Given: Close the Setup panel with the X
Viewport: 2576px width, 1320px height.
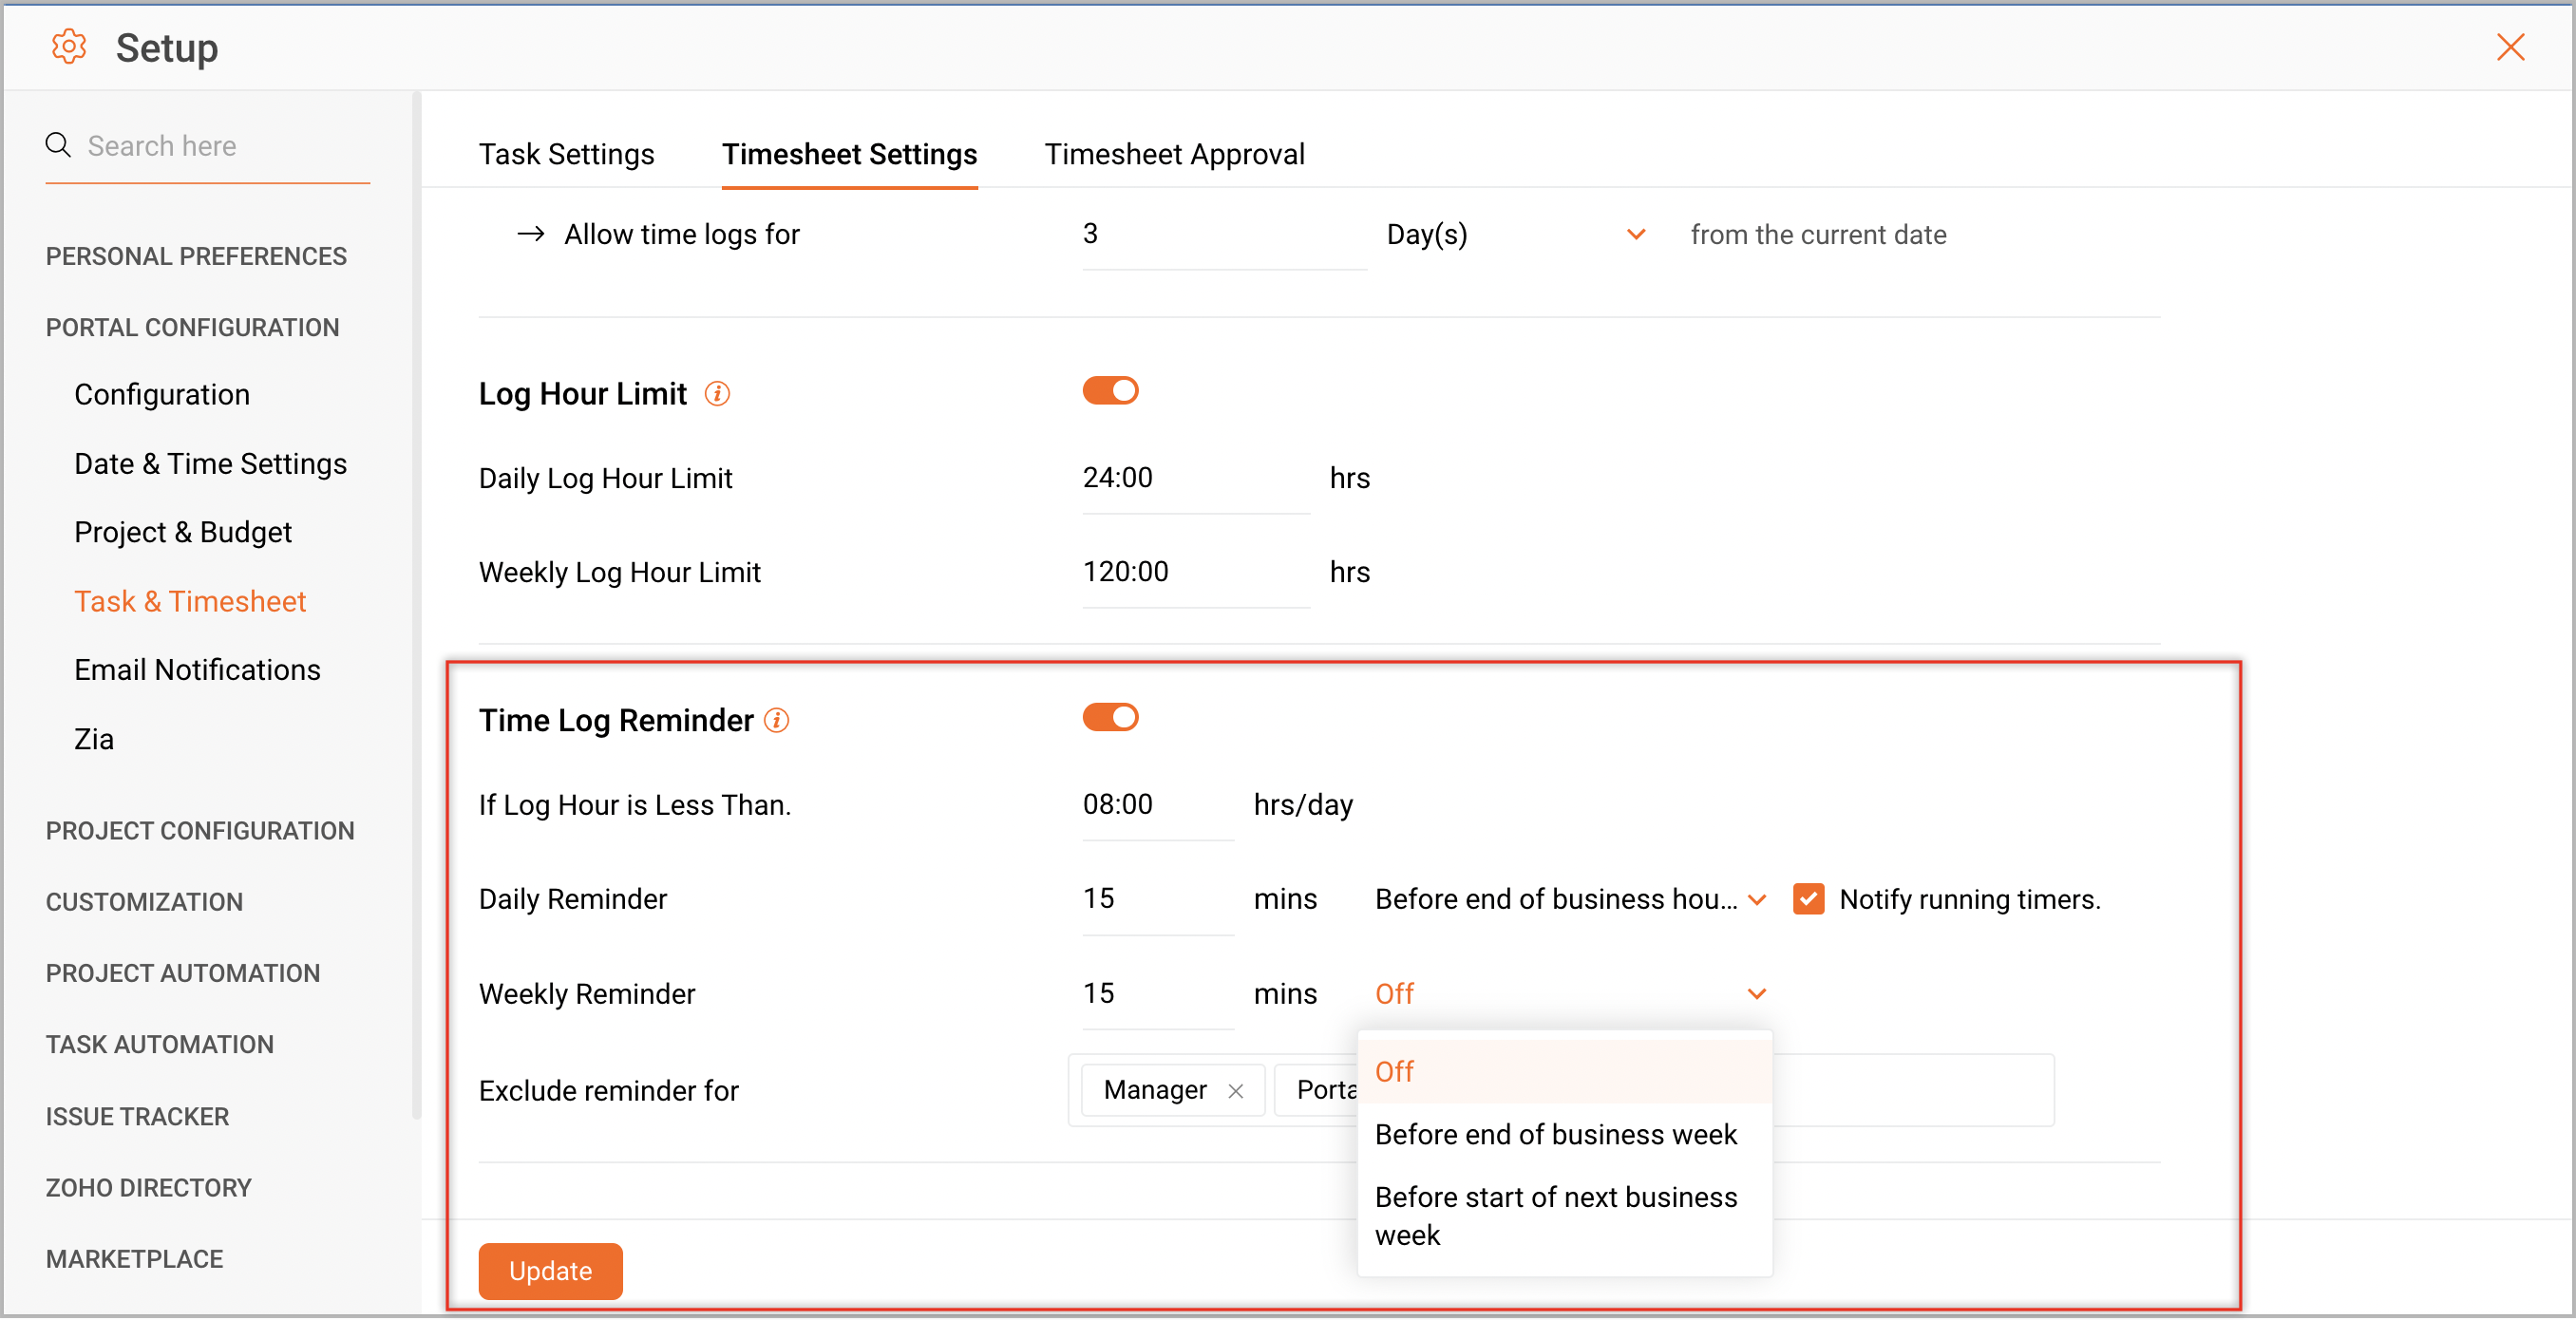Looking at the screenshot, I should pos(2510,47).
